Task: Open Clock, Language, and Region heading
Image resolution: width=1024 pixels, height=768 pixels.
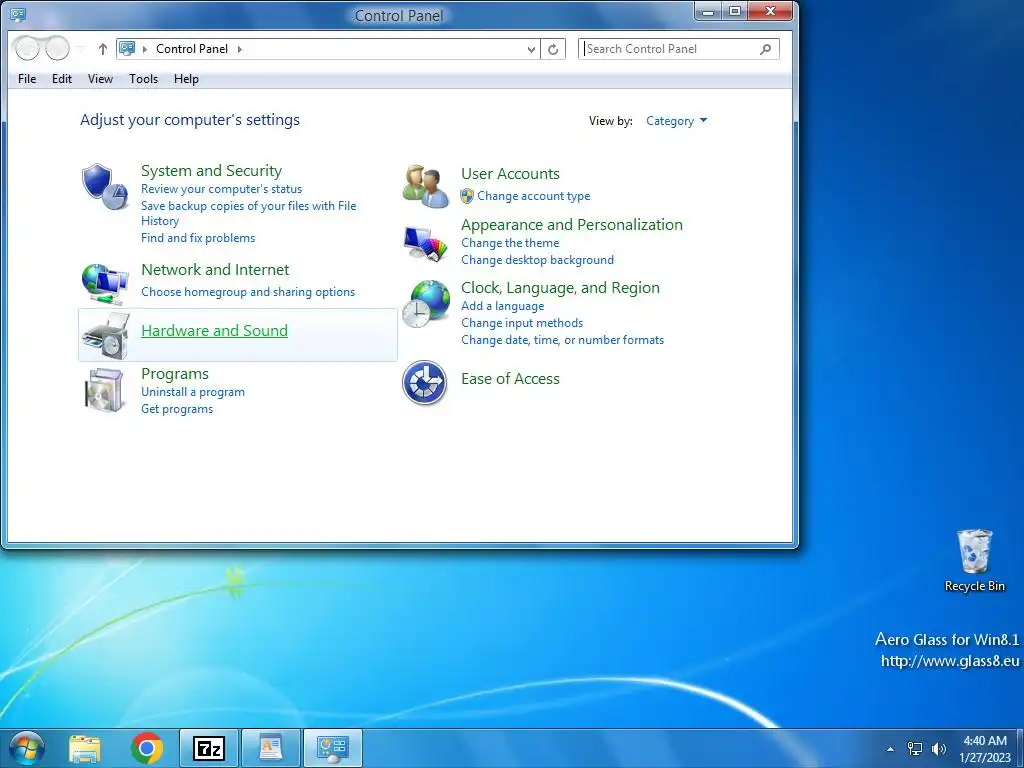Action: click(x=560, y=288)
